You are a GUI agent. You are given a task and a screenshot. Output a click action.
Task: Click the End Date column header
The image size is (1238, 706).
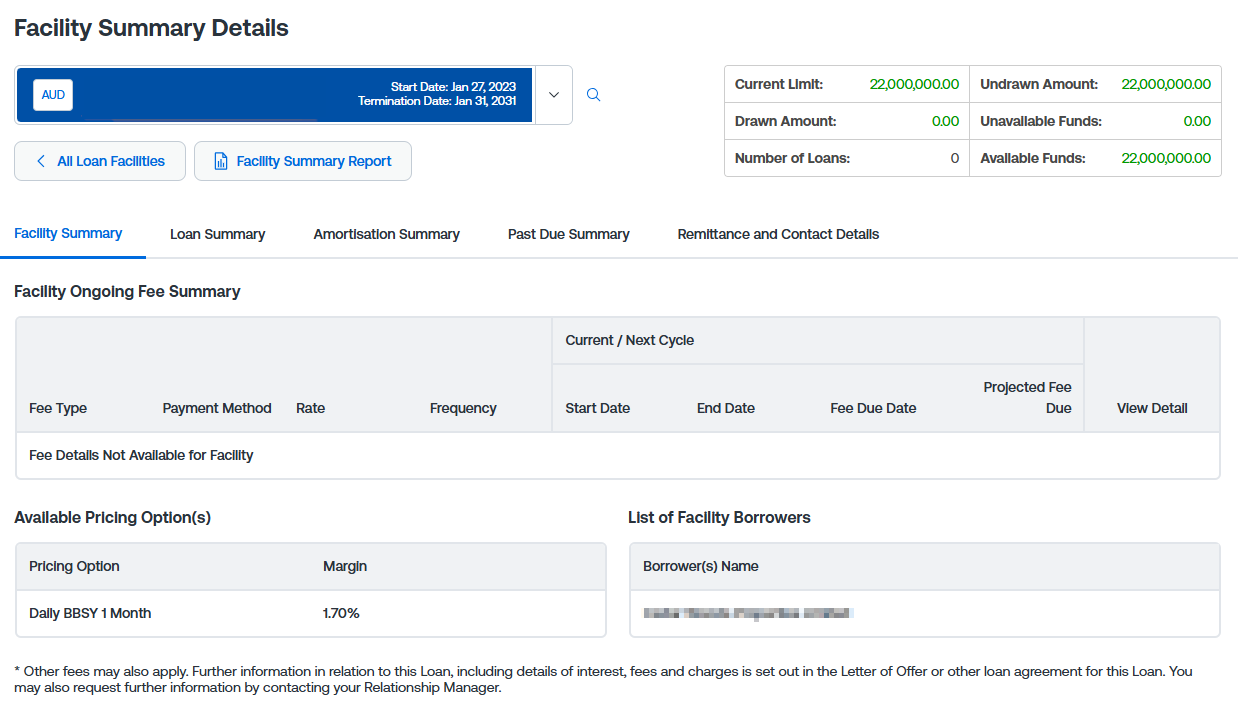tap(726, 408)
